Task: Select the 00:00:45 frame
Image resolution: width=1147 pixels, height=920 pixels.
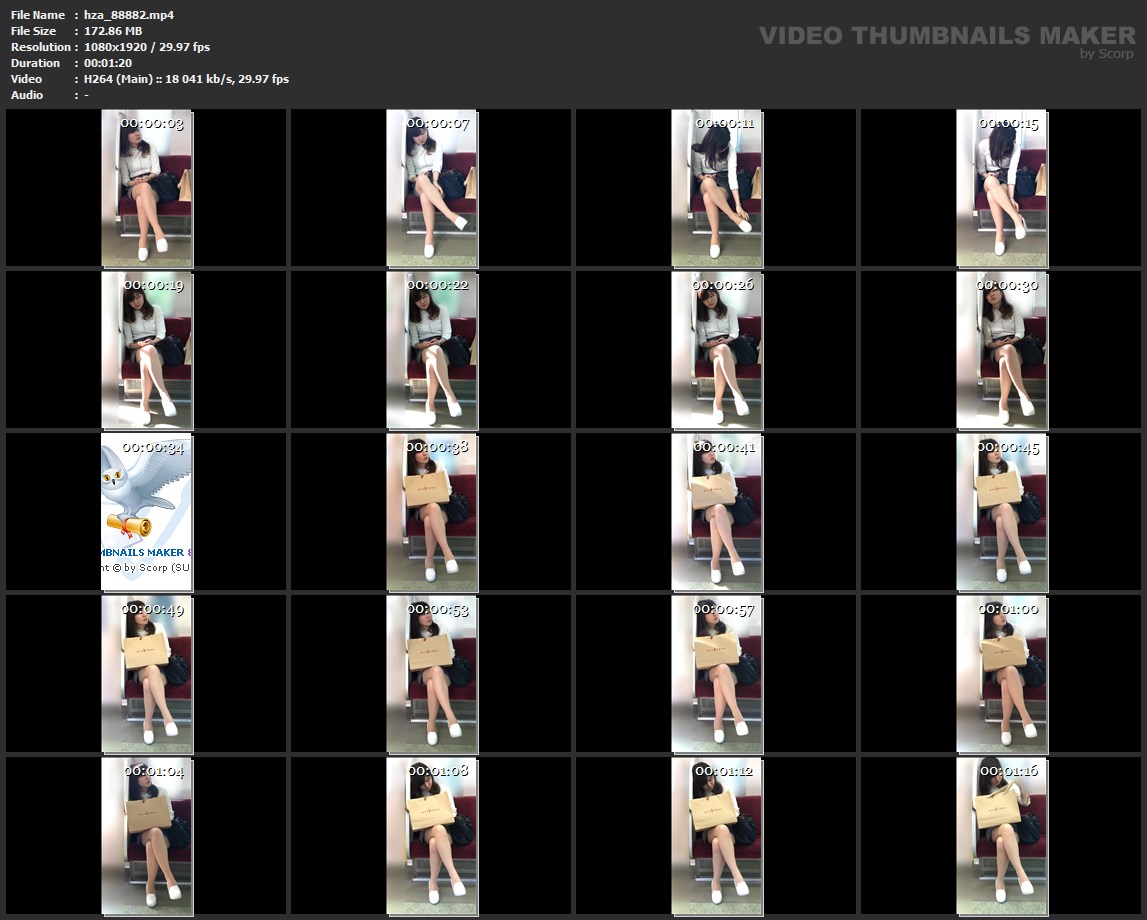Action: [1002, 512]
